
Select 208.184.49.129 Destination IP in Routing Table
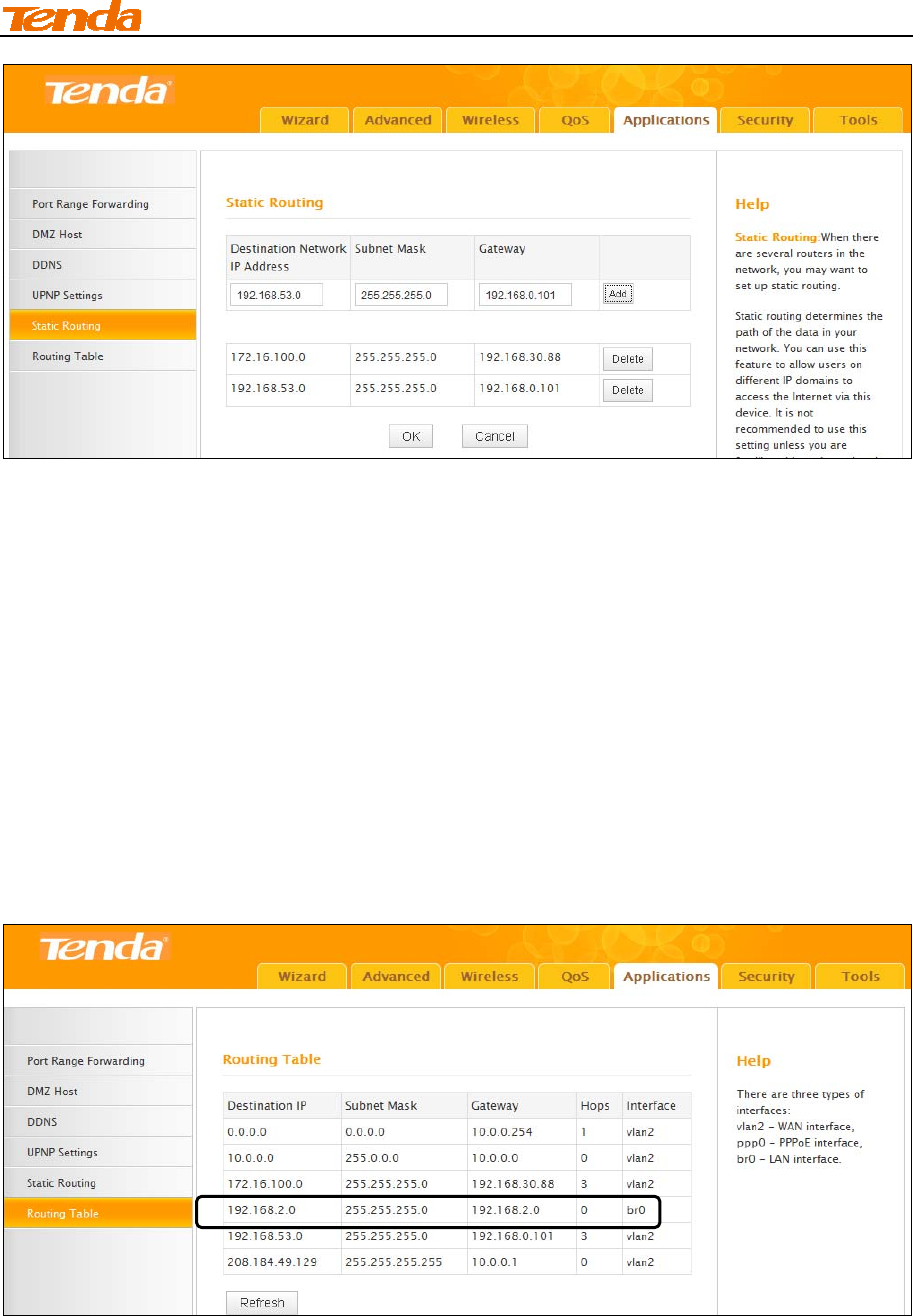272,1262
